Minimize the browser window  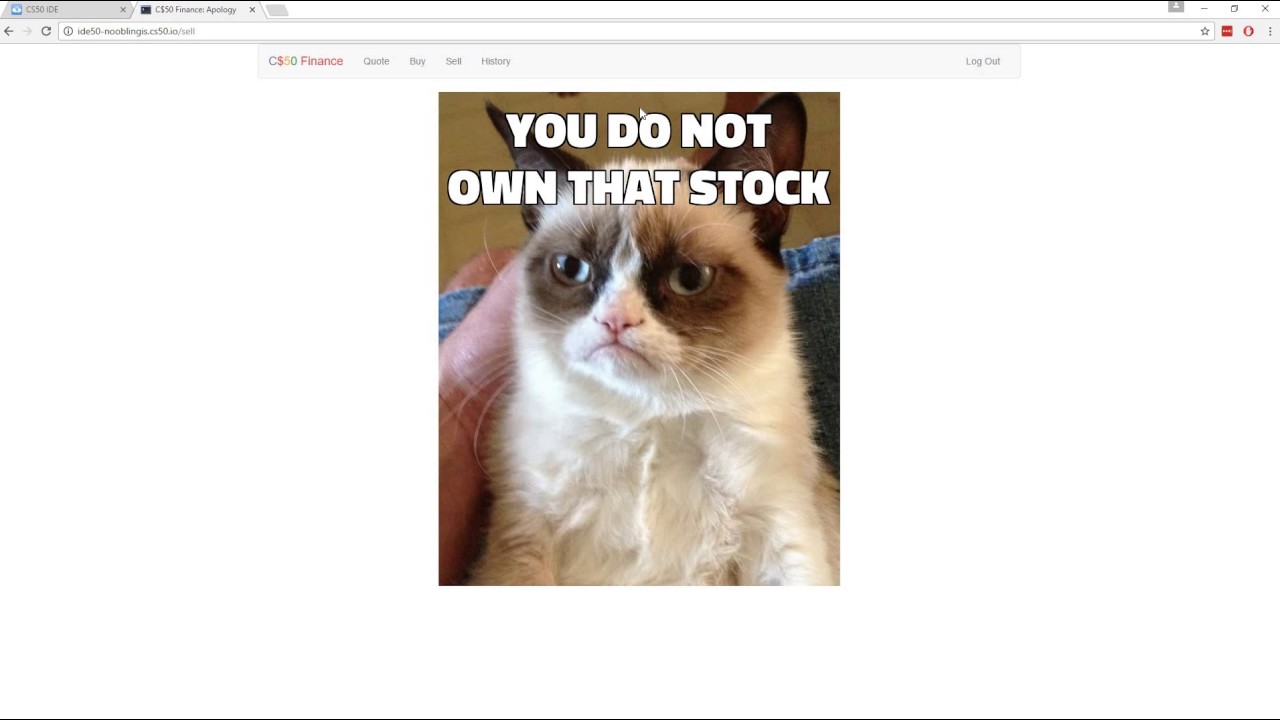(1204, 9)
